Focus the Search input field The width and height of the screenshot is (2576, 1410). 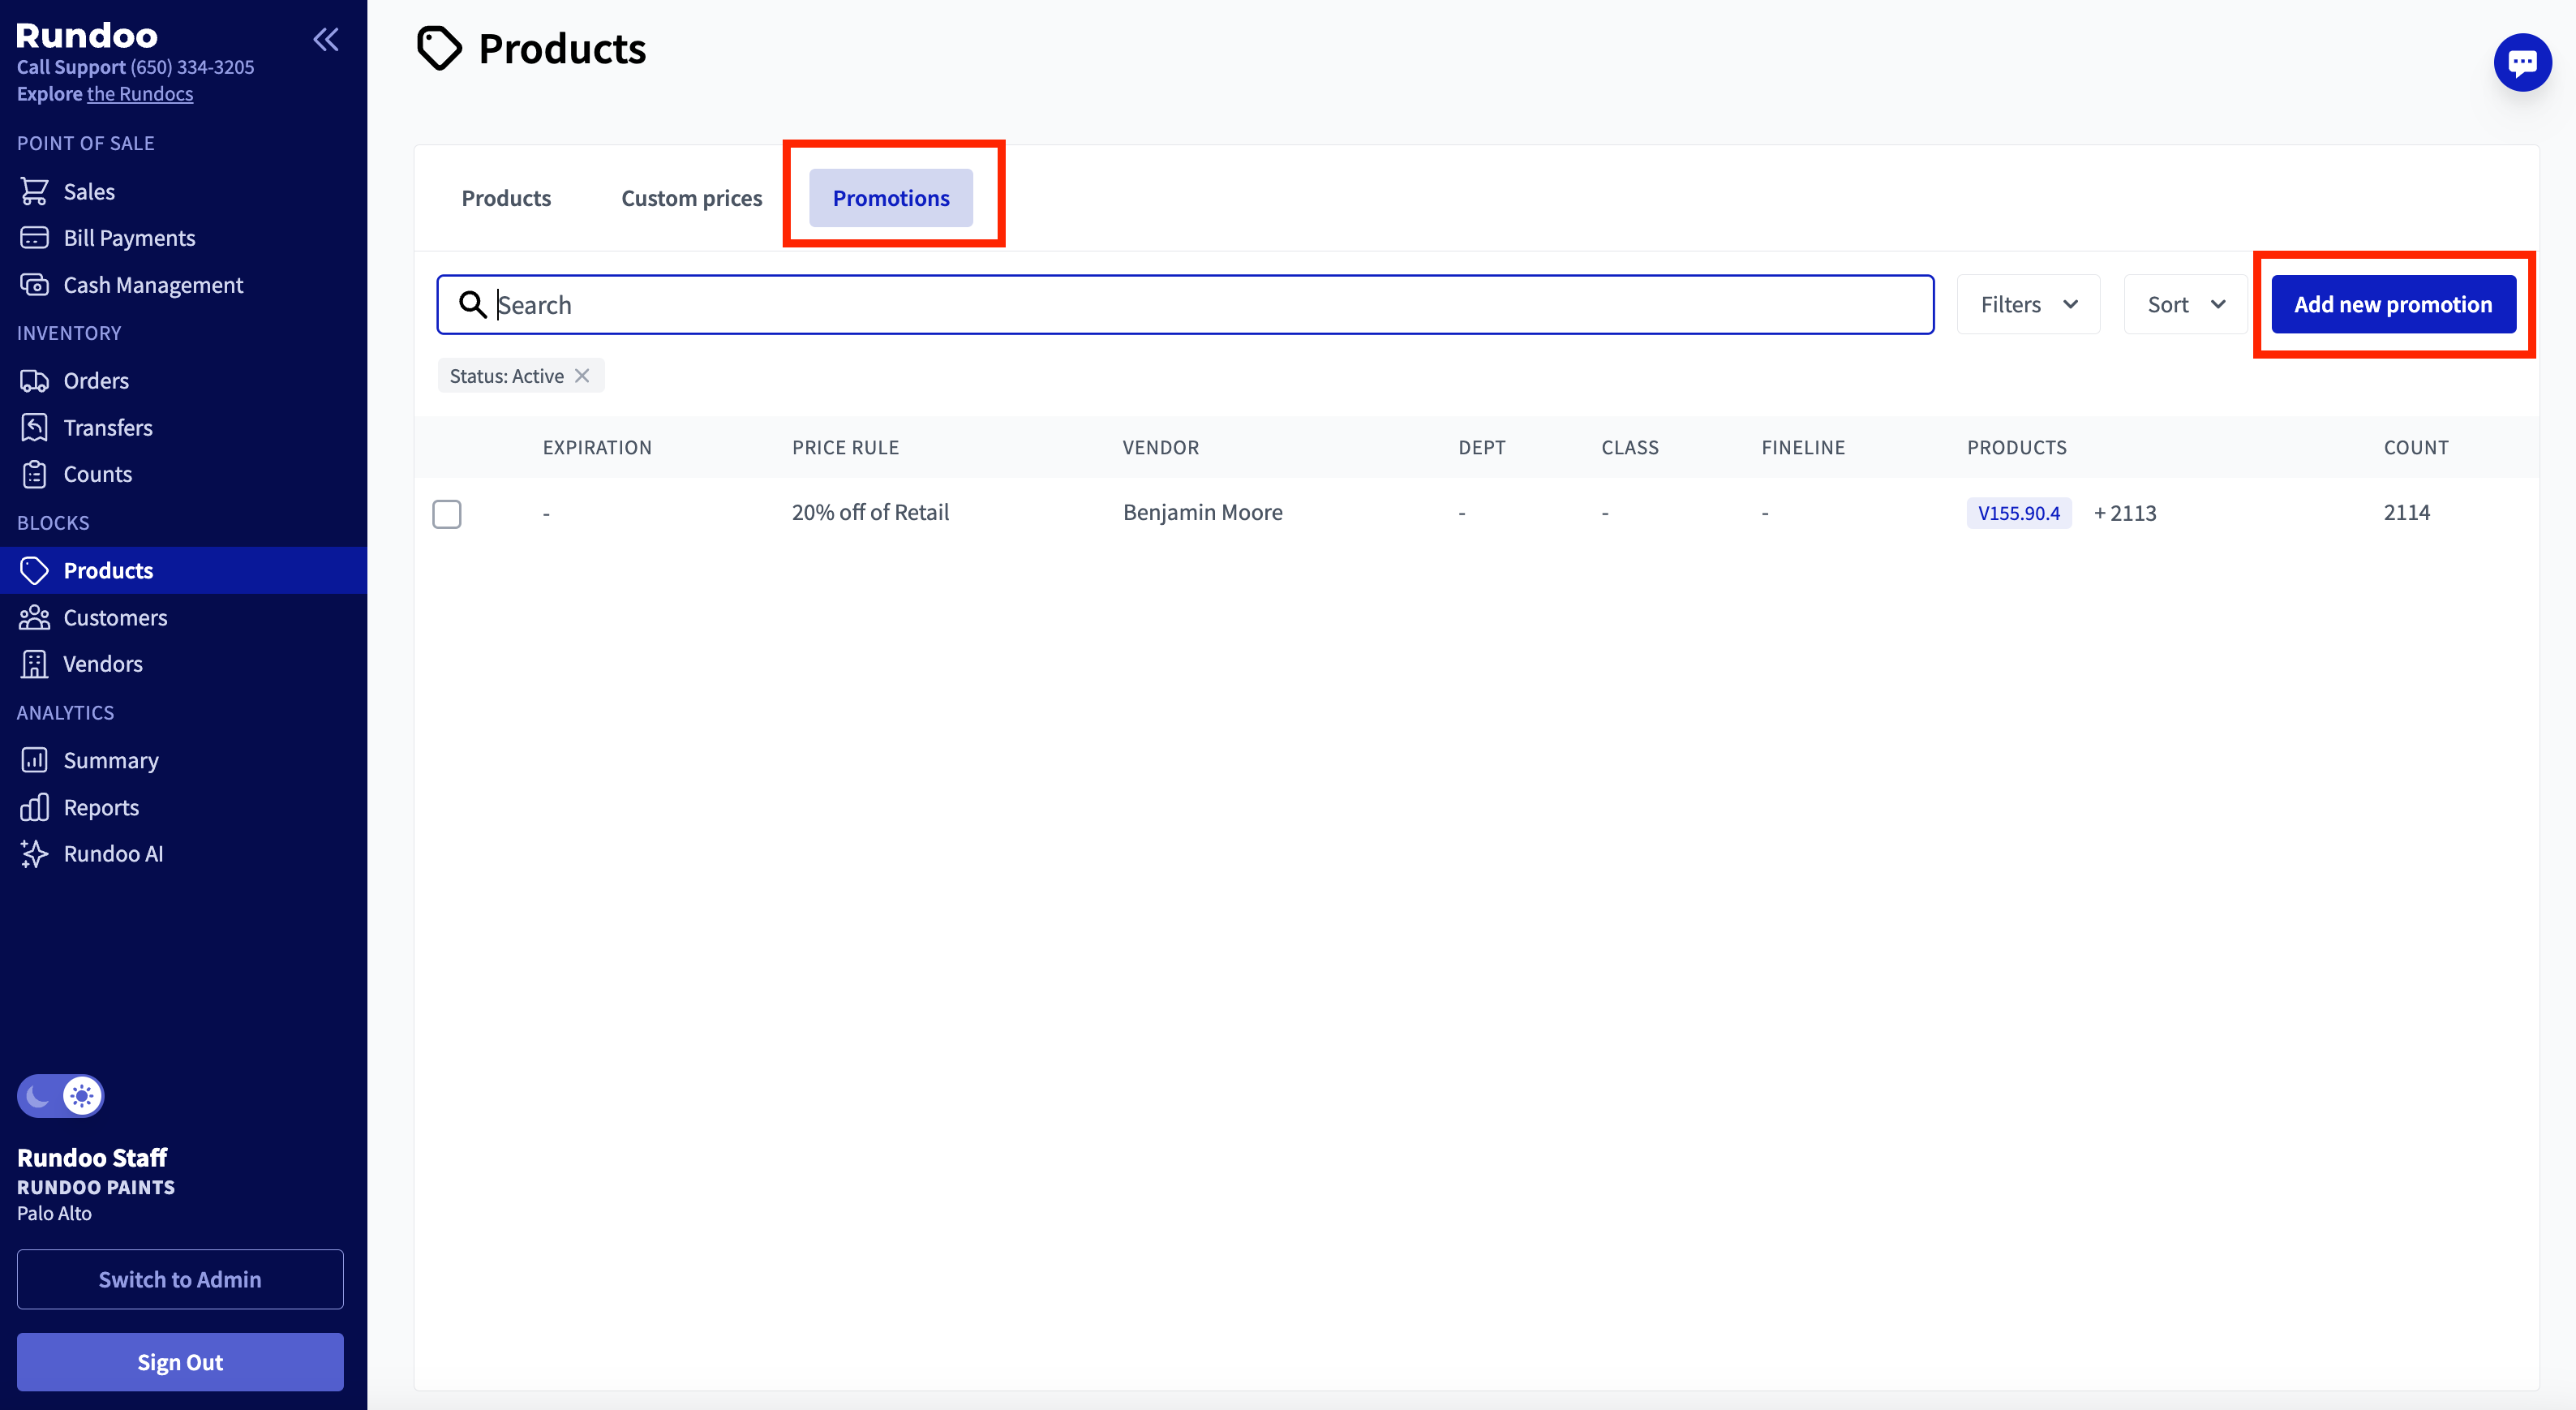(1185, 304)
